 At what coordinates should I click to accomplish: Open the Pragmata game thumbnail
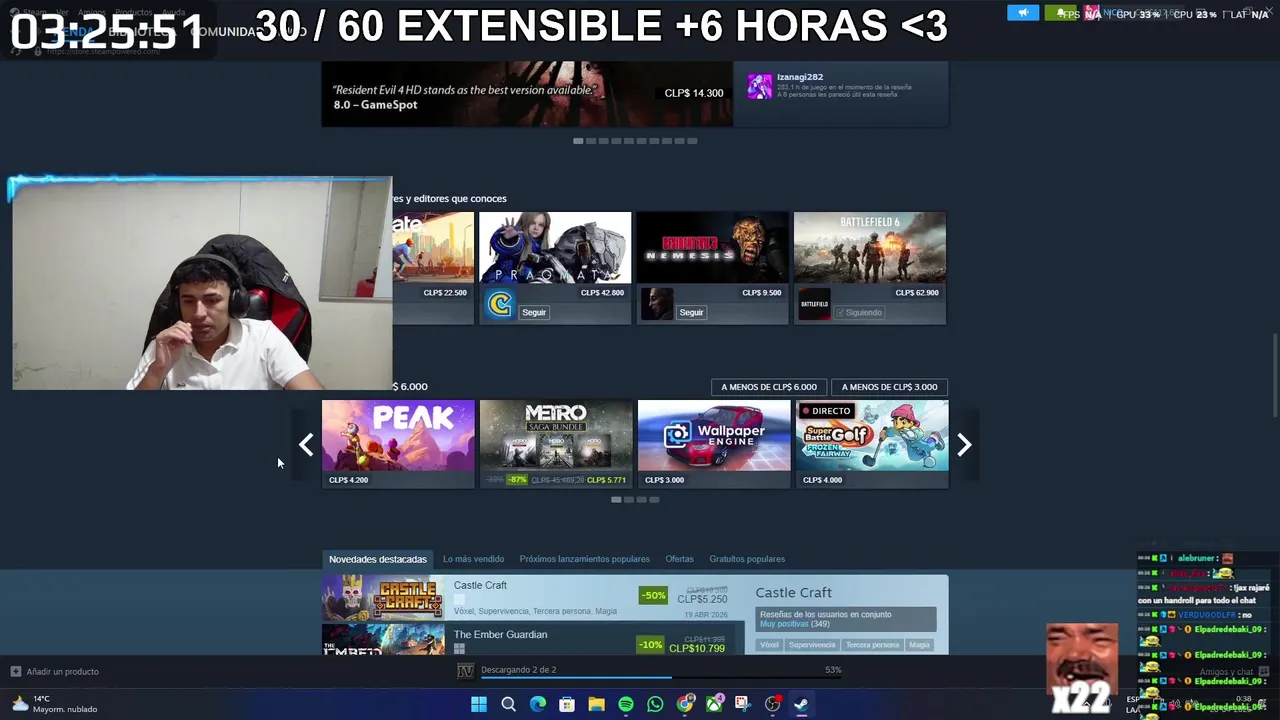(x=555, y=247)
